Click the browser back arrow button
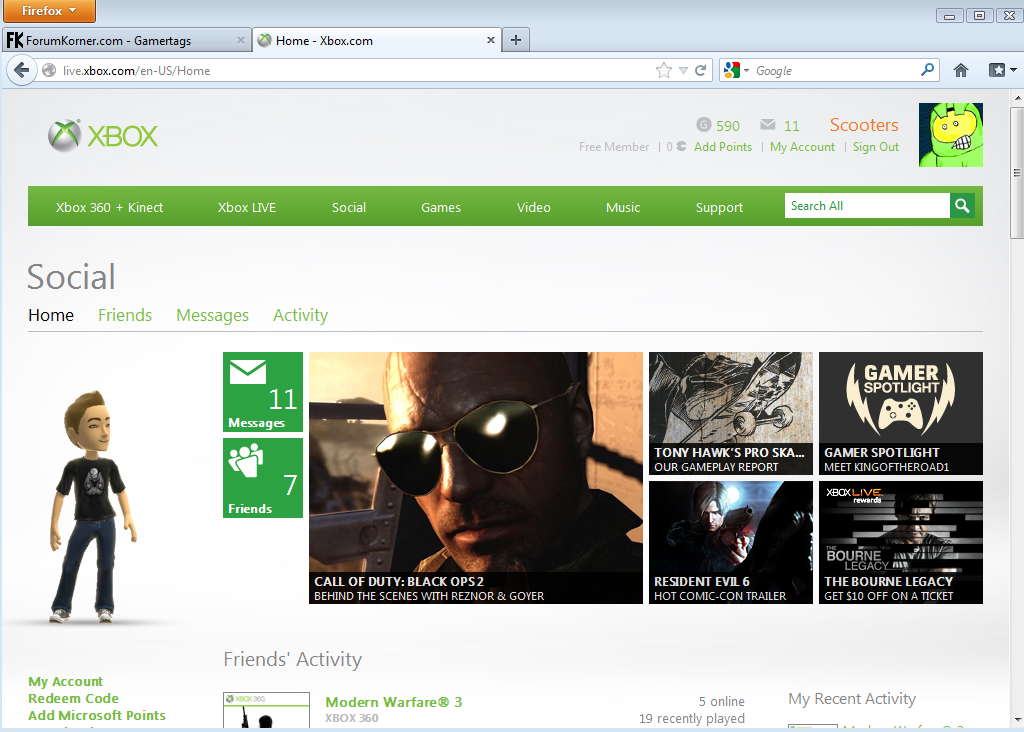1024x732 pixels. (x=21, y=71)
